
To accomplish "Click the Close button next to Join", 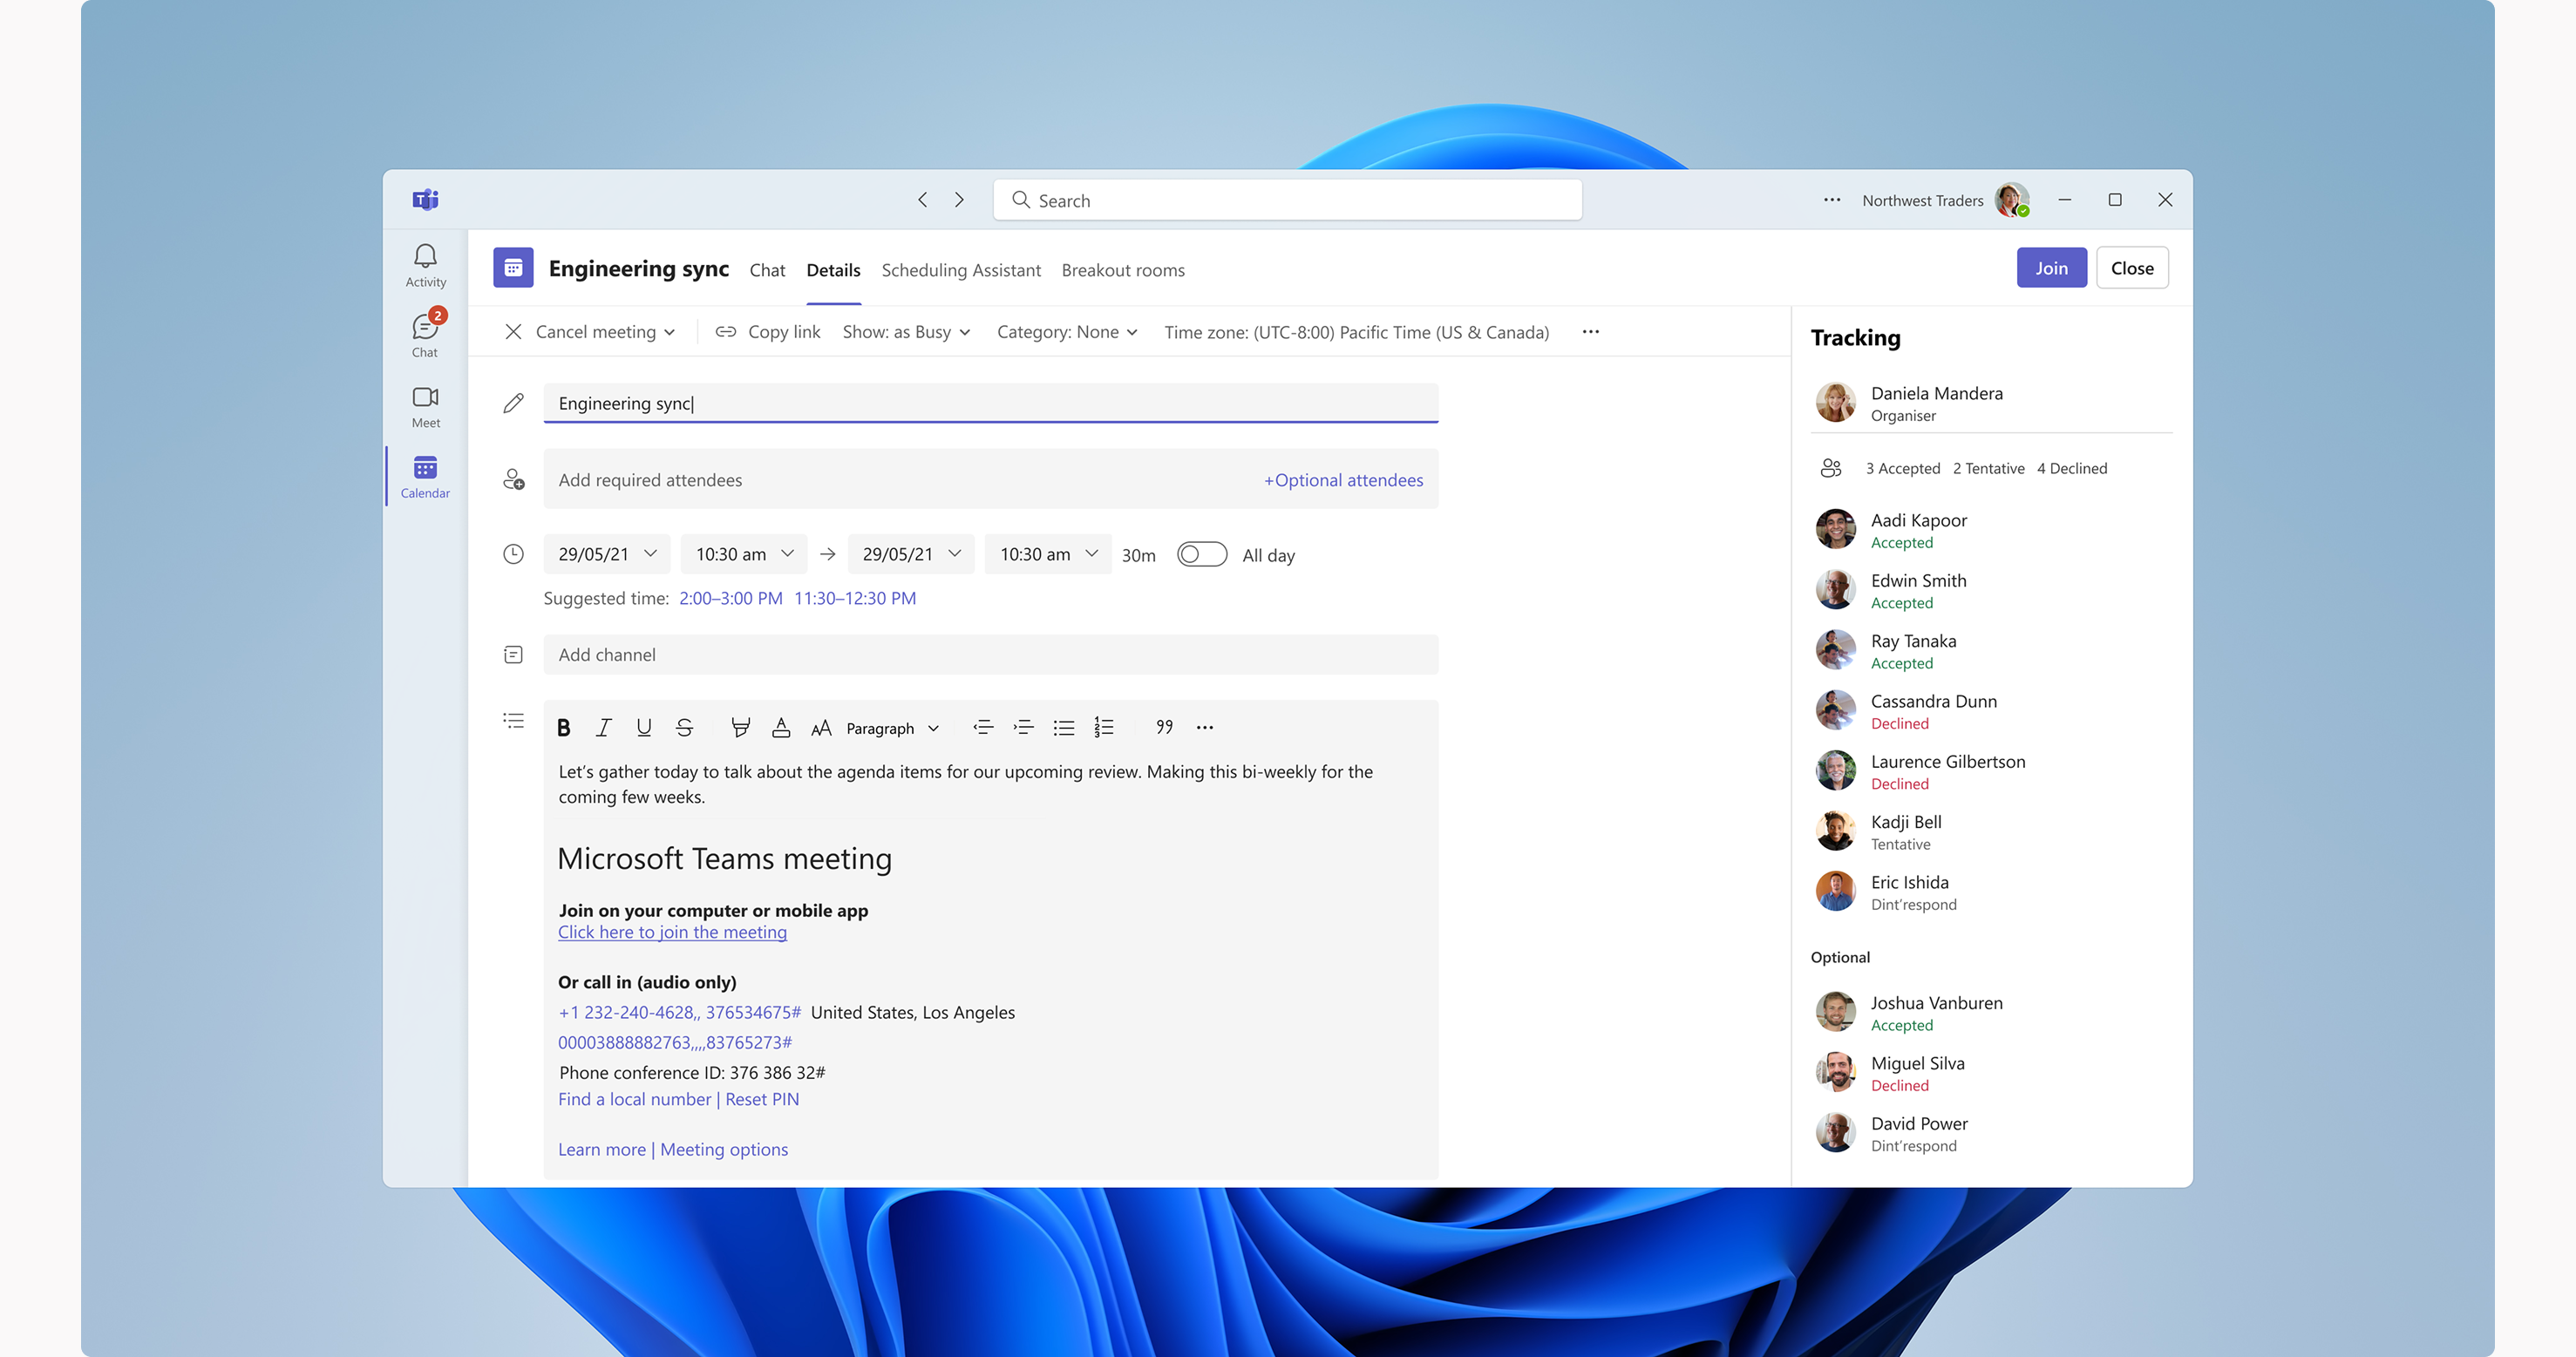I will coord(2132,268).
